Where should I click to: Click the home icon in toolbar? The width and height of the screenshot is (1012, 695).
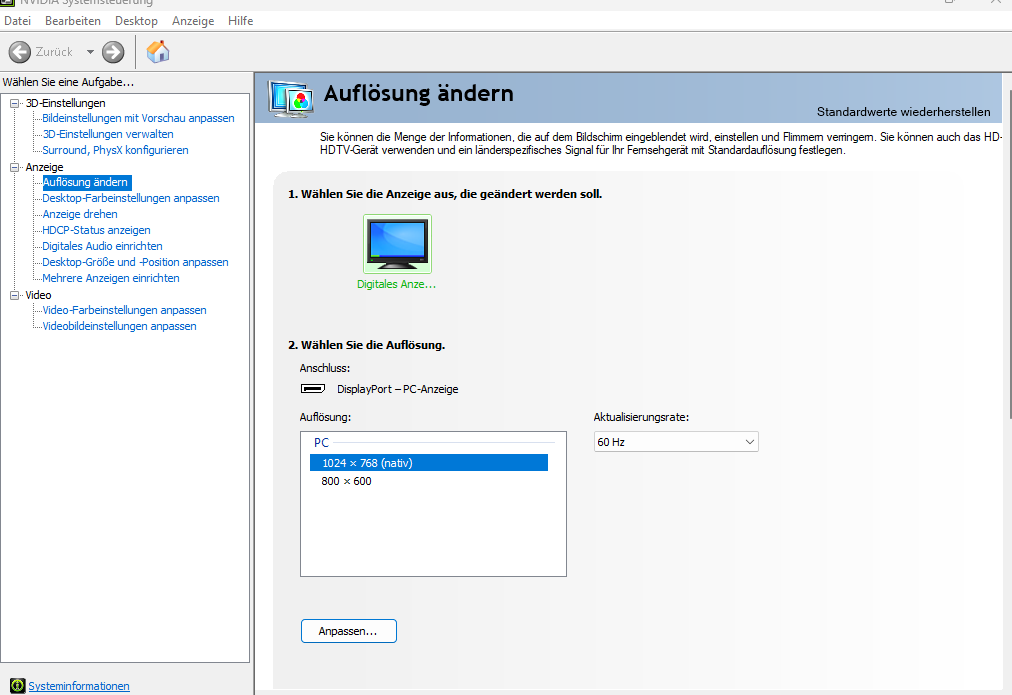coord(157,52)
